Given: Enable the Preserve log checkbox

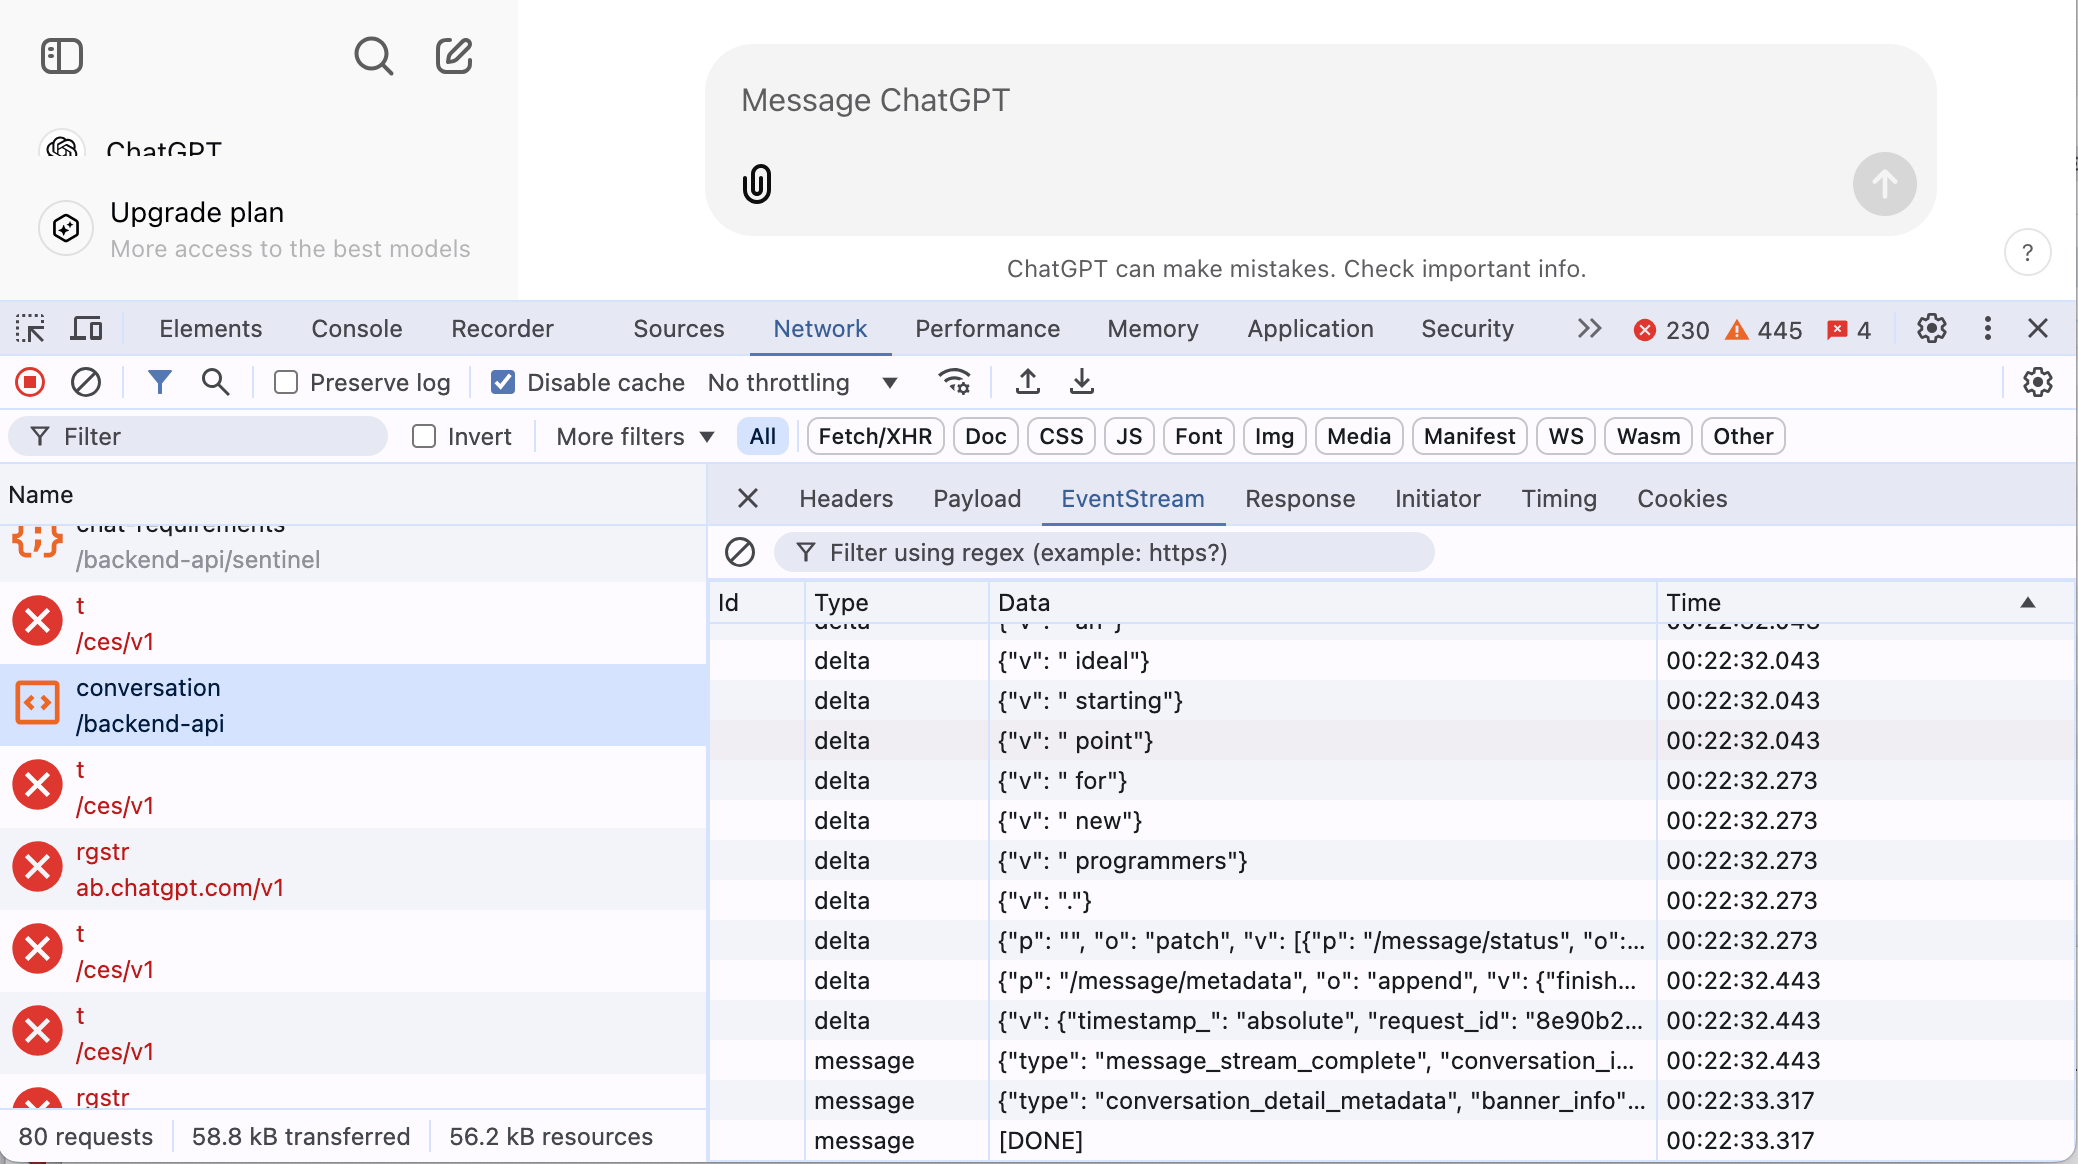Looking at the screenshot, I should click(286, 382).
